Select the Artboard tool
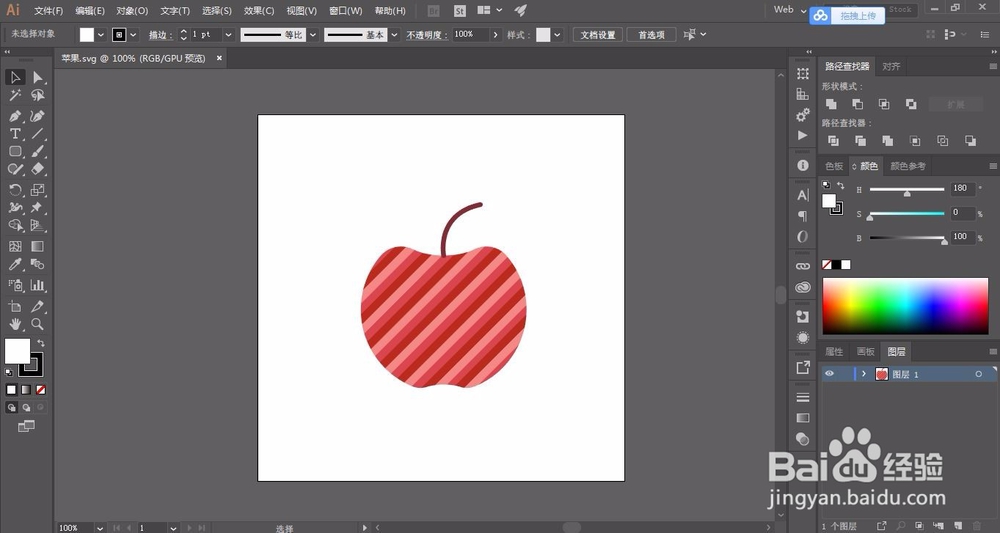This screenshot has width=1000, height=533. pos(15,306)
